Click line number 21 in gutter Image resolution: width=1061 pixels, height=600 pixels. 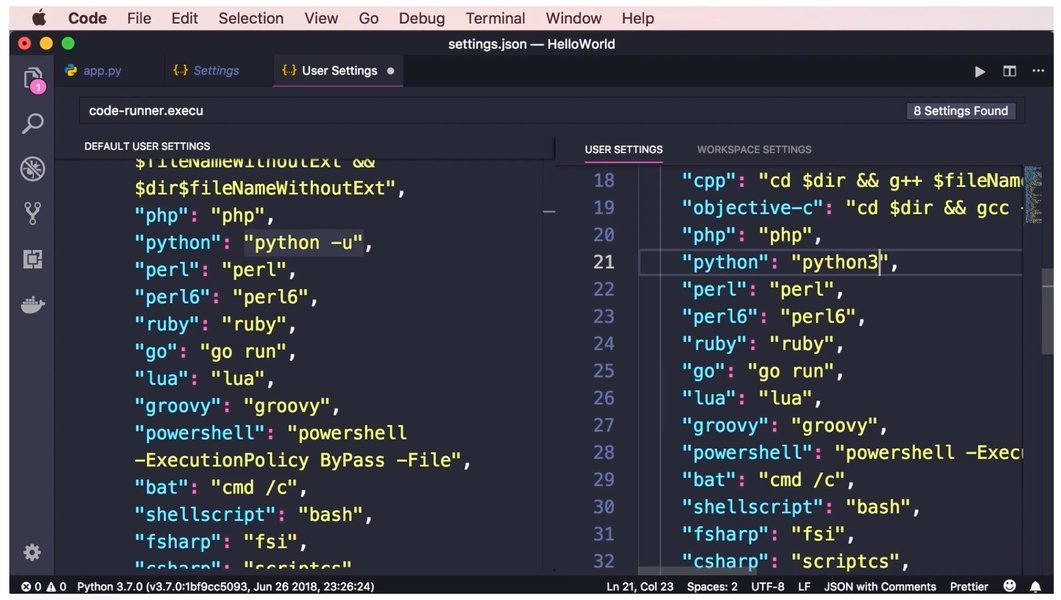pyautogui.click(x=604, y=262)
